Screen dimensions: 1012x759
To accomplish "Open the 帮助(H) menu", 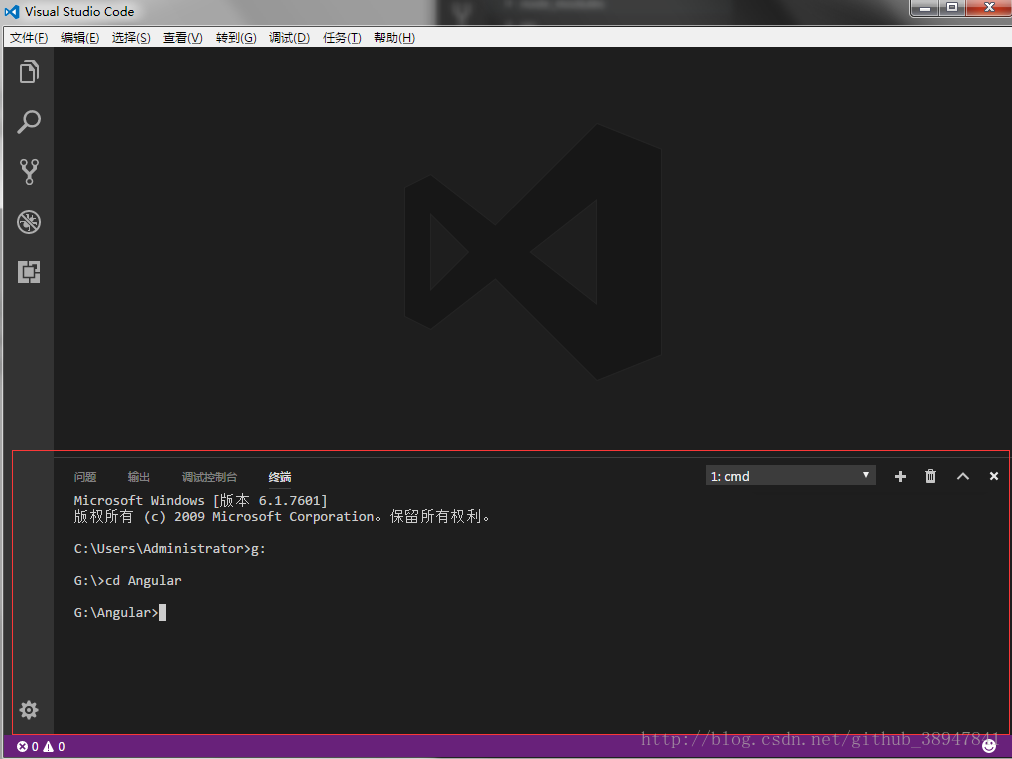I will (x=394, y=38).
